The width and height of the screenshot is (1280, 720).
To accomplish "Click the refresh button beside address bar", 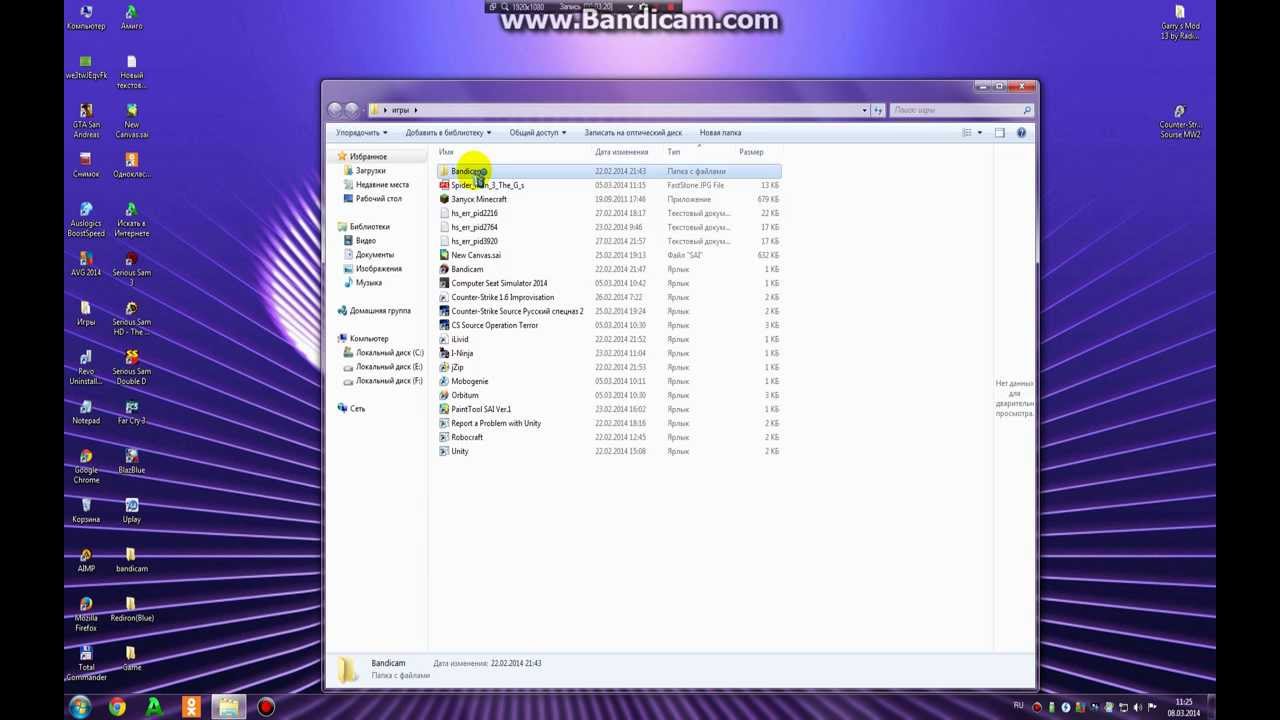I will 878,110.
